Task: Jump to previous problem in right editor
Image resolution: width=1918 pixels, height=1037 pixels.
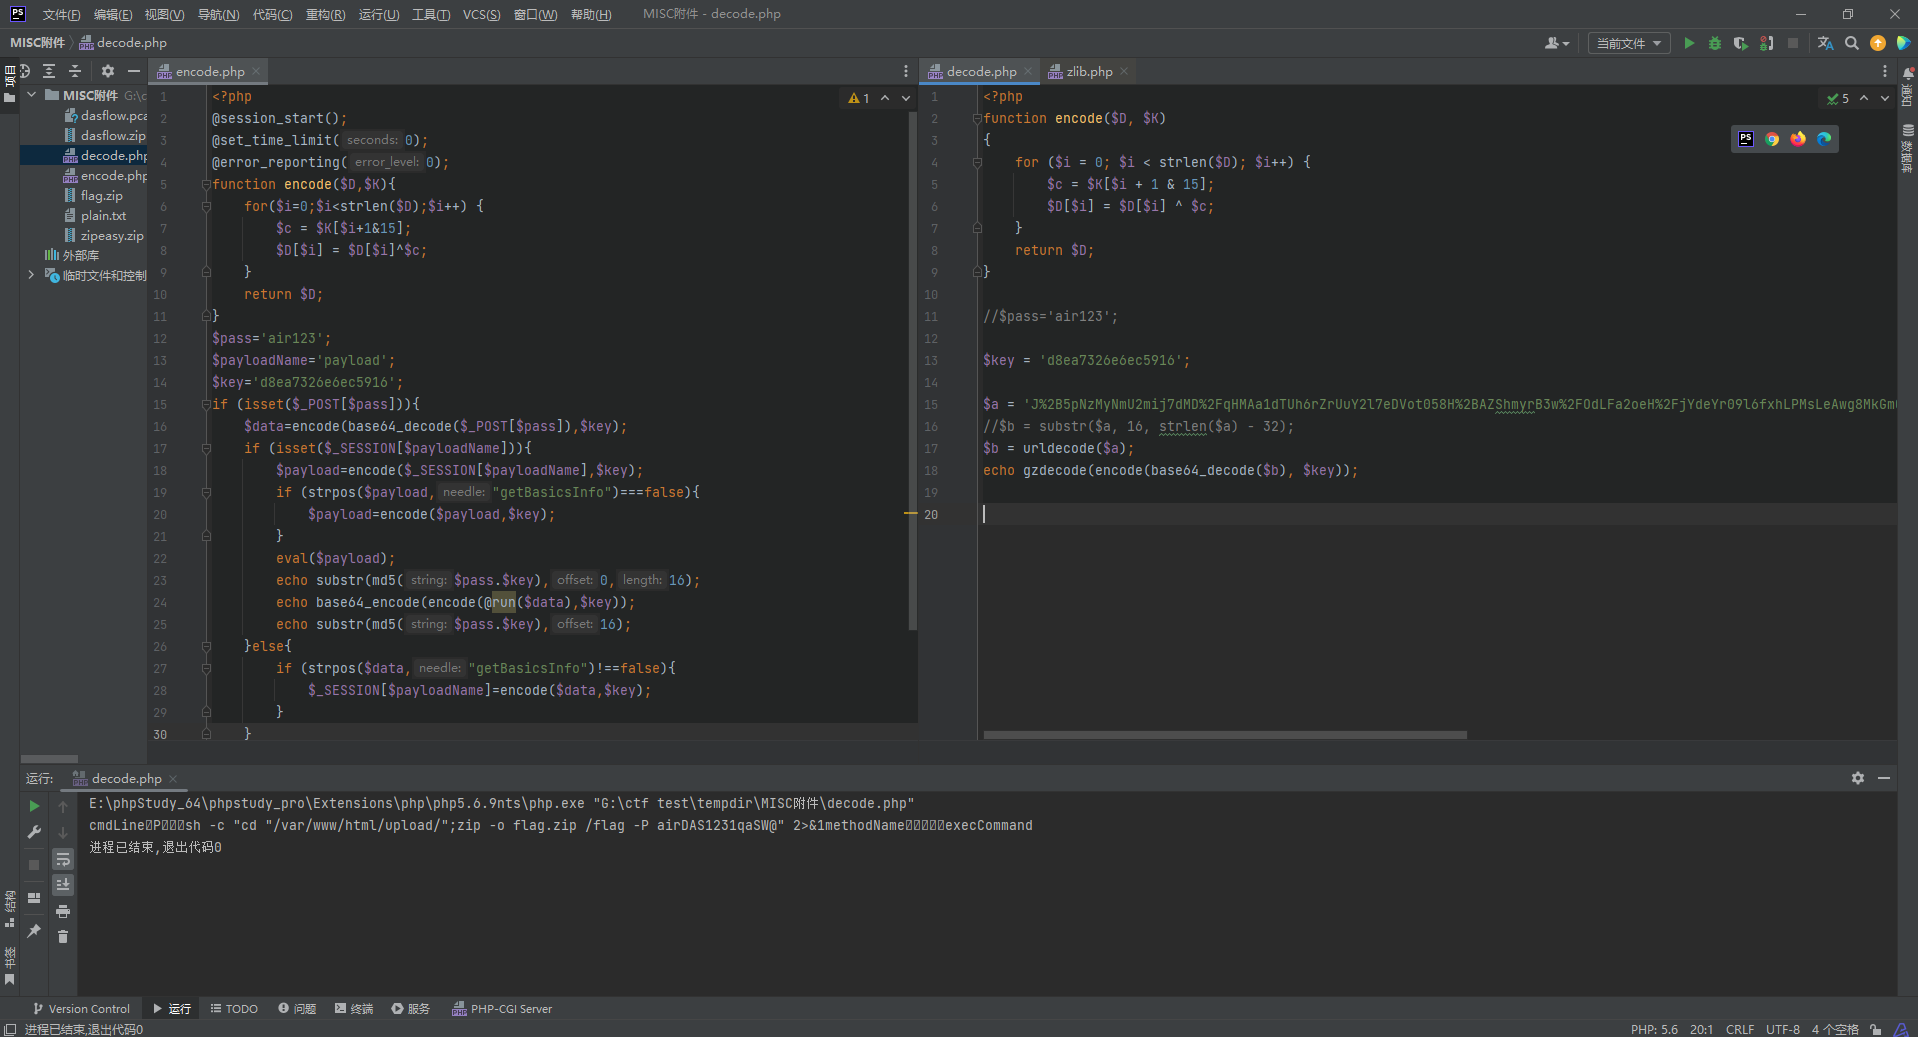Action: pos(1864,98)
